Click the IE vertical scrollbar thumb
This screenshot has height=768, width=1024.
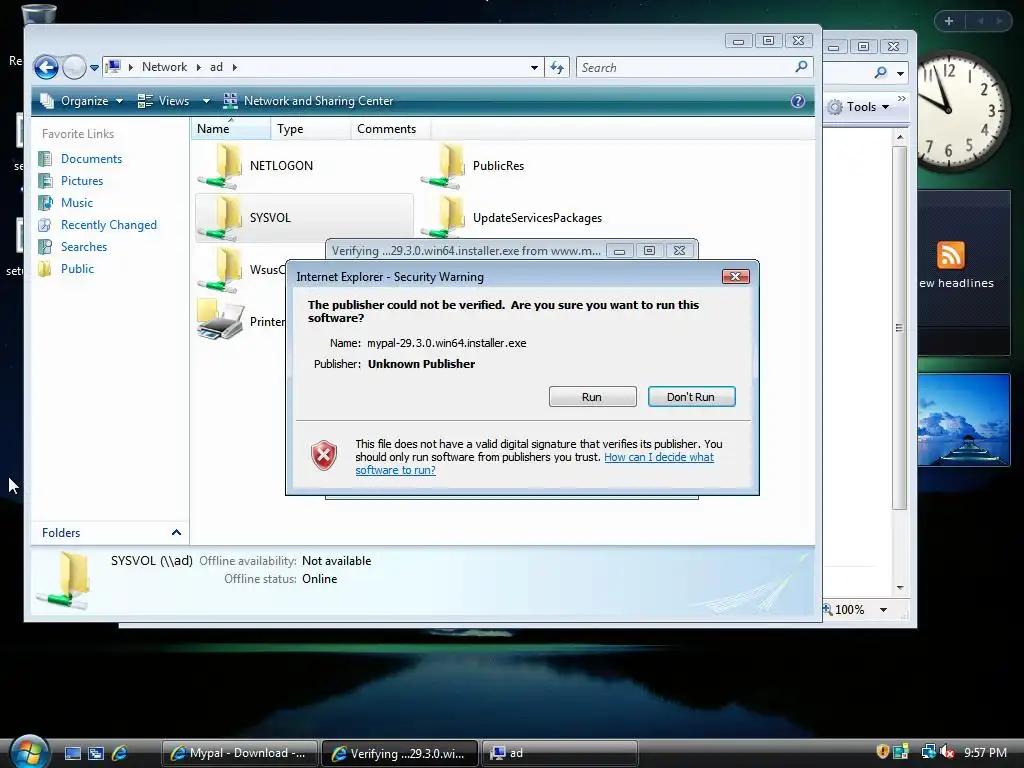(x=900, y=327)
